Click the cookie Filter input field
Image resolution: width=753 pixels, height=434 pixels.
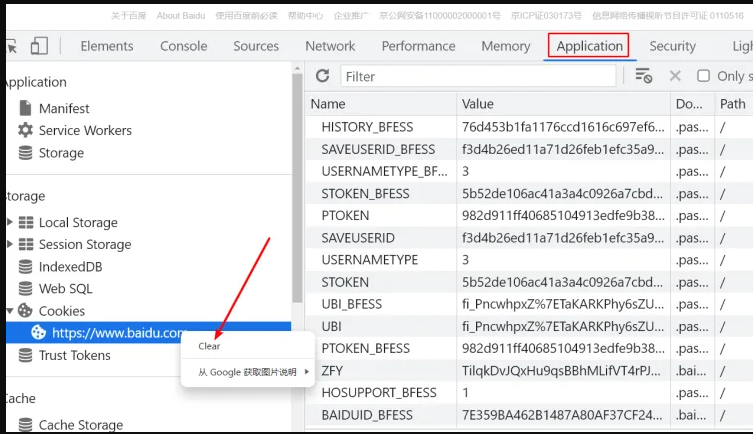coord(478,76)
